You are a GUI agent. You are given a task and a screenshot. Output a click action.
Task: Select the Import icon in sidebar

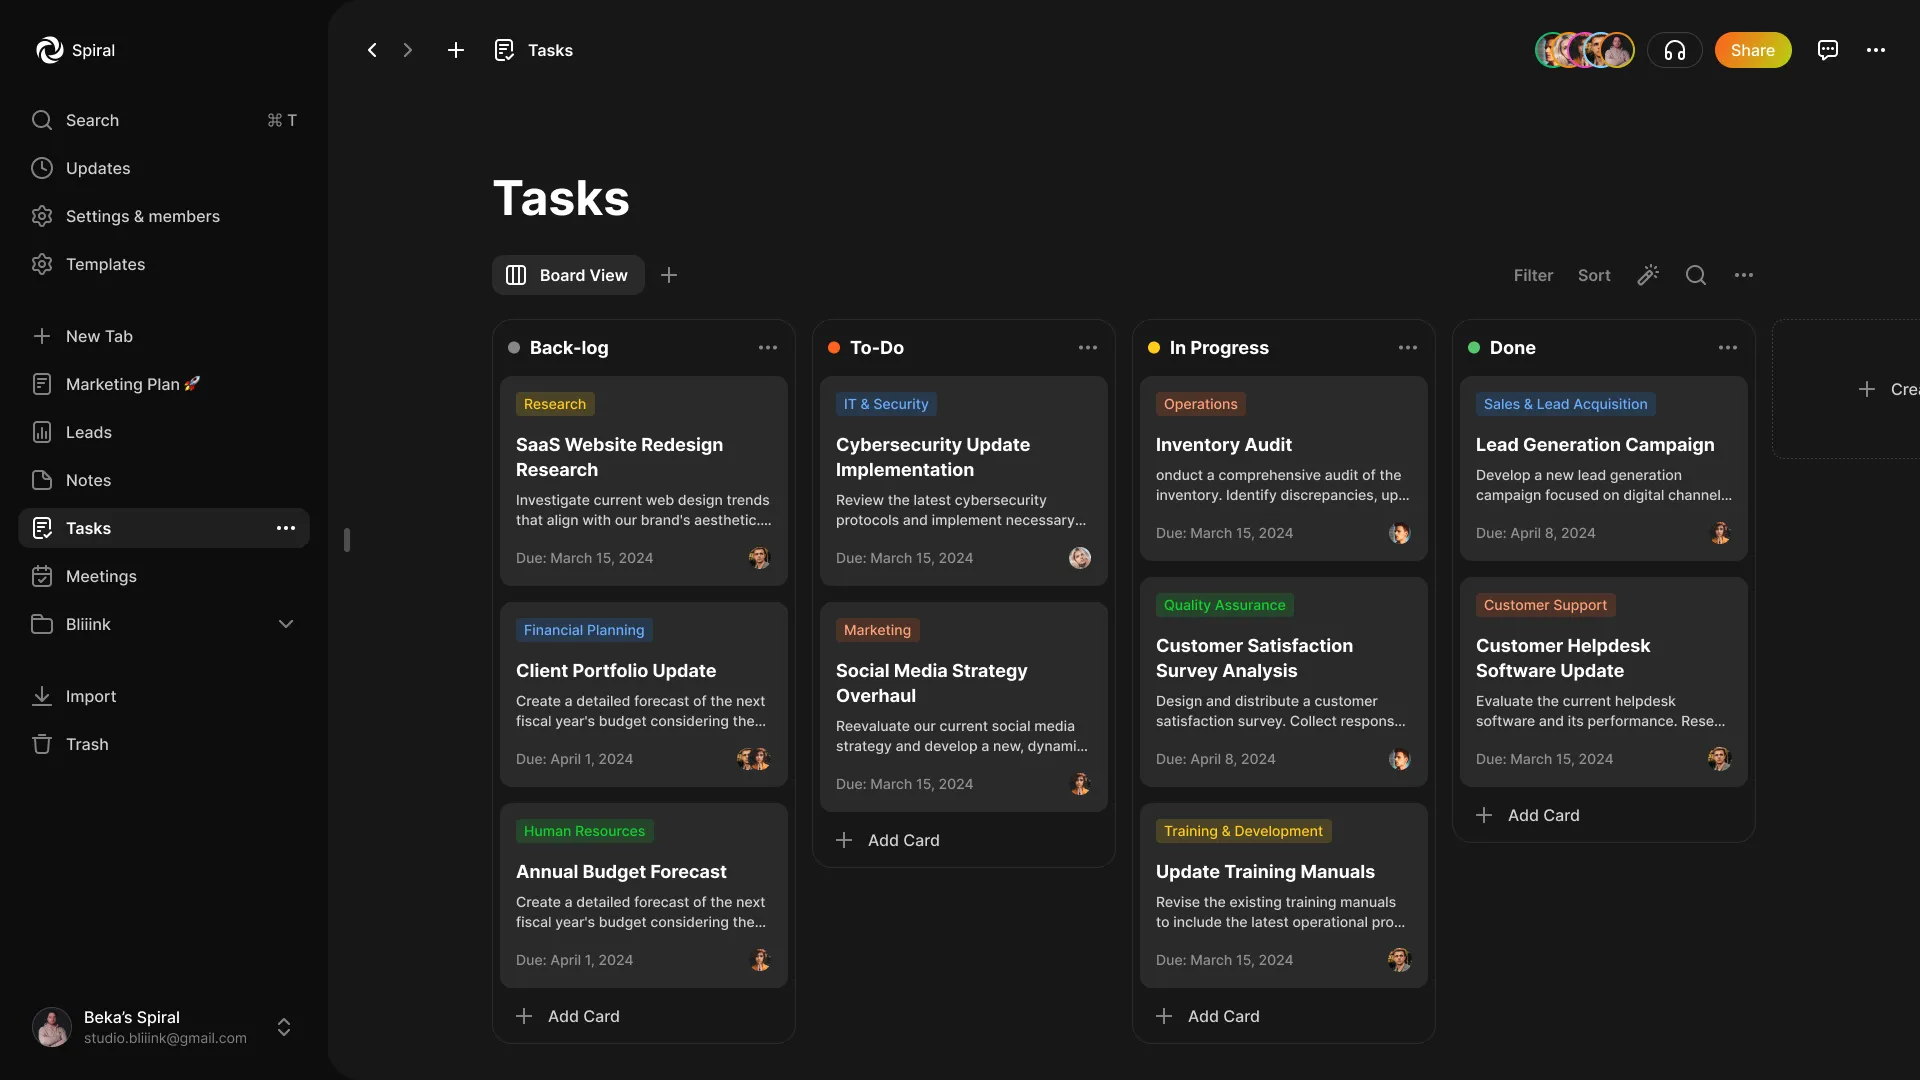pos(42,696)
